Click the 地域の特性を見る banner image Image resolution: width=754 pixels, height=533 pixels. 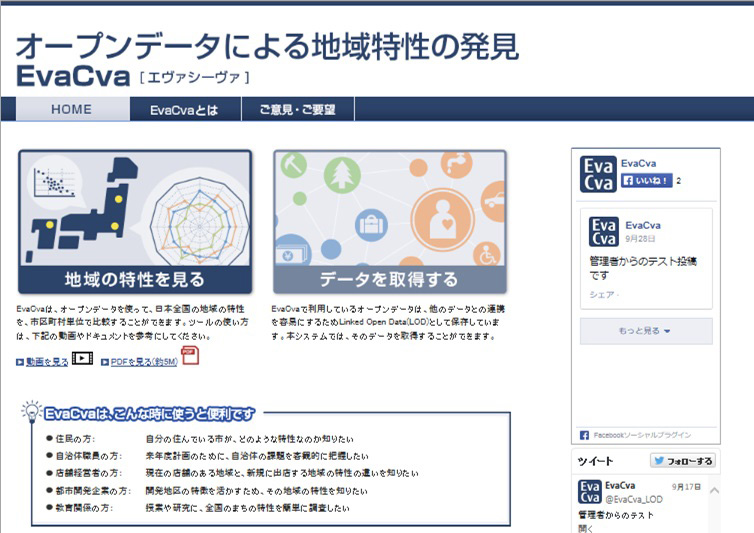pyautogui.click(x=135, y=222)
